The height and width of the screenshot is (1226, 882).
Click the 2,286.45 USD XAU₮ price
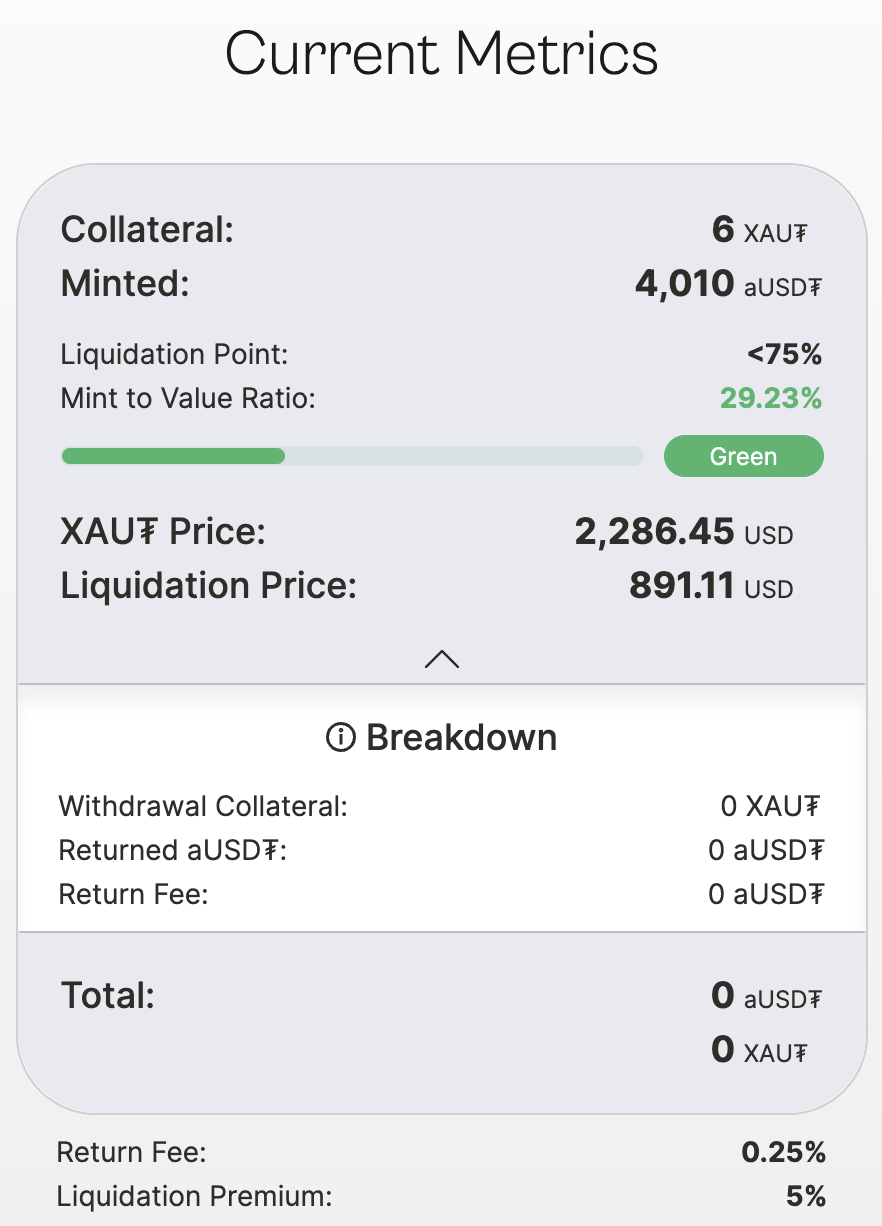683,531
